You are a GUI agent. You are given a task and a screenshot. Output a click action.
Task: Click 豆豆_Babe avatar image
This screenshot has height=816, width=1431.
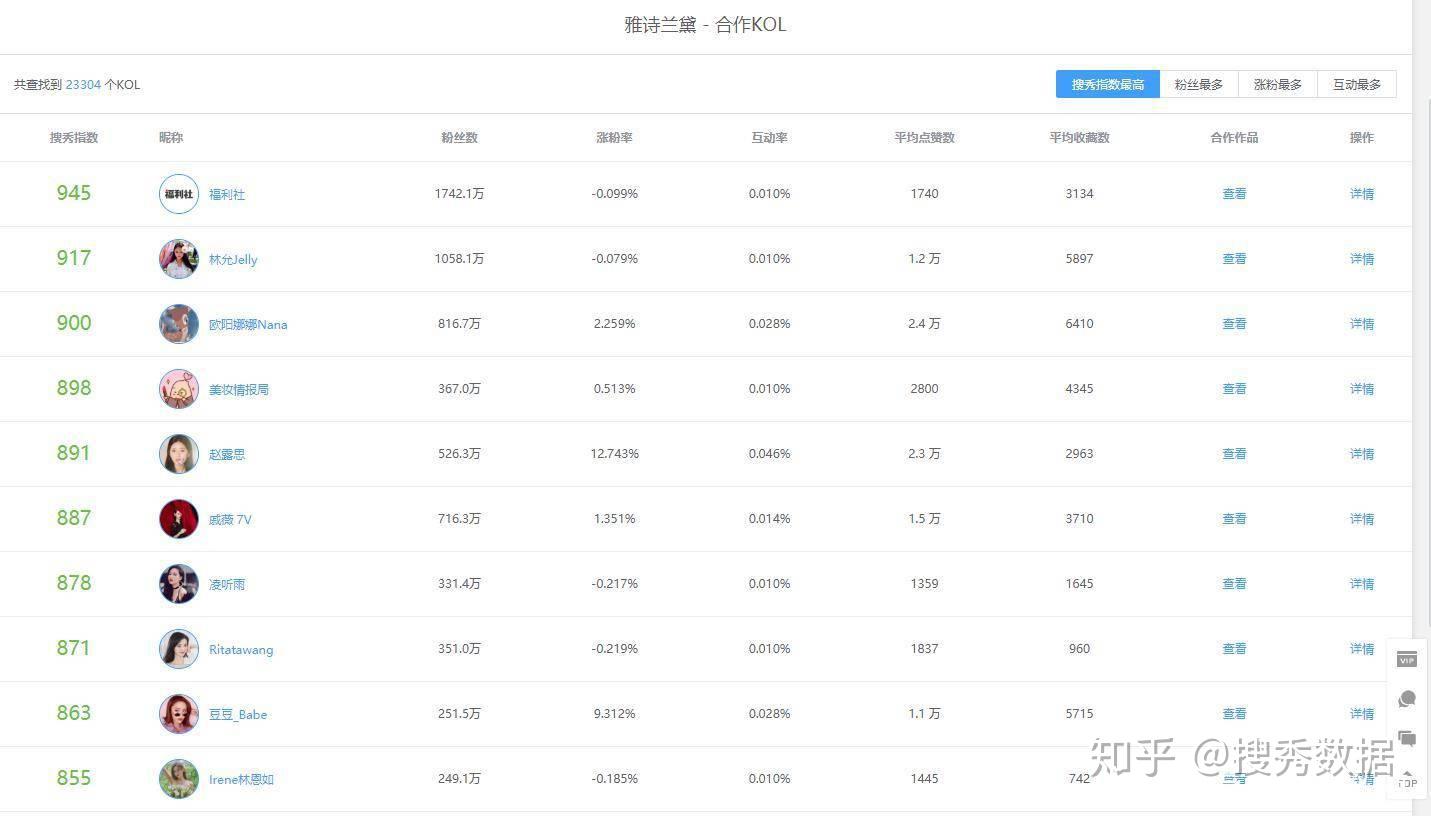pos(179,714)
